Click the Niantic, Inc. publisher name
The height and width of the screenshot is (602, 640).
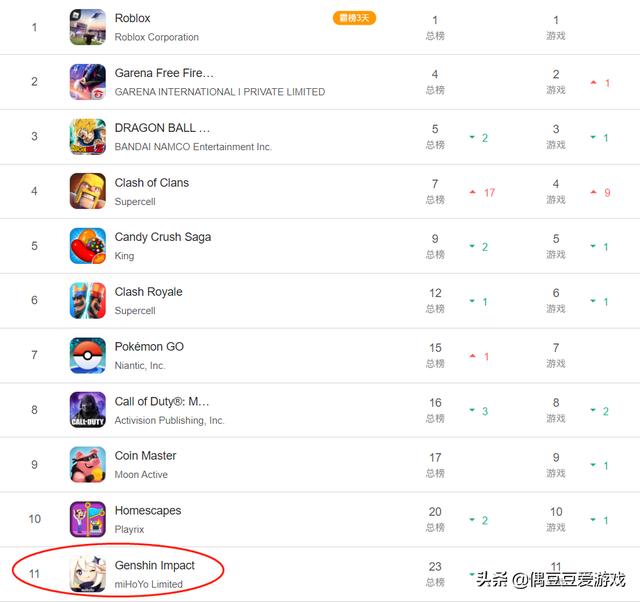[140, 366]
